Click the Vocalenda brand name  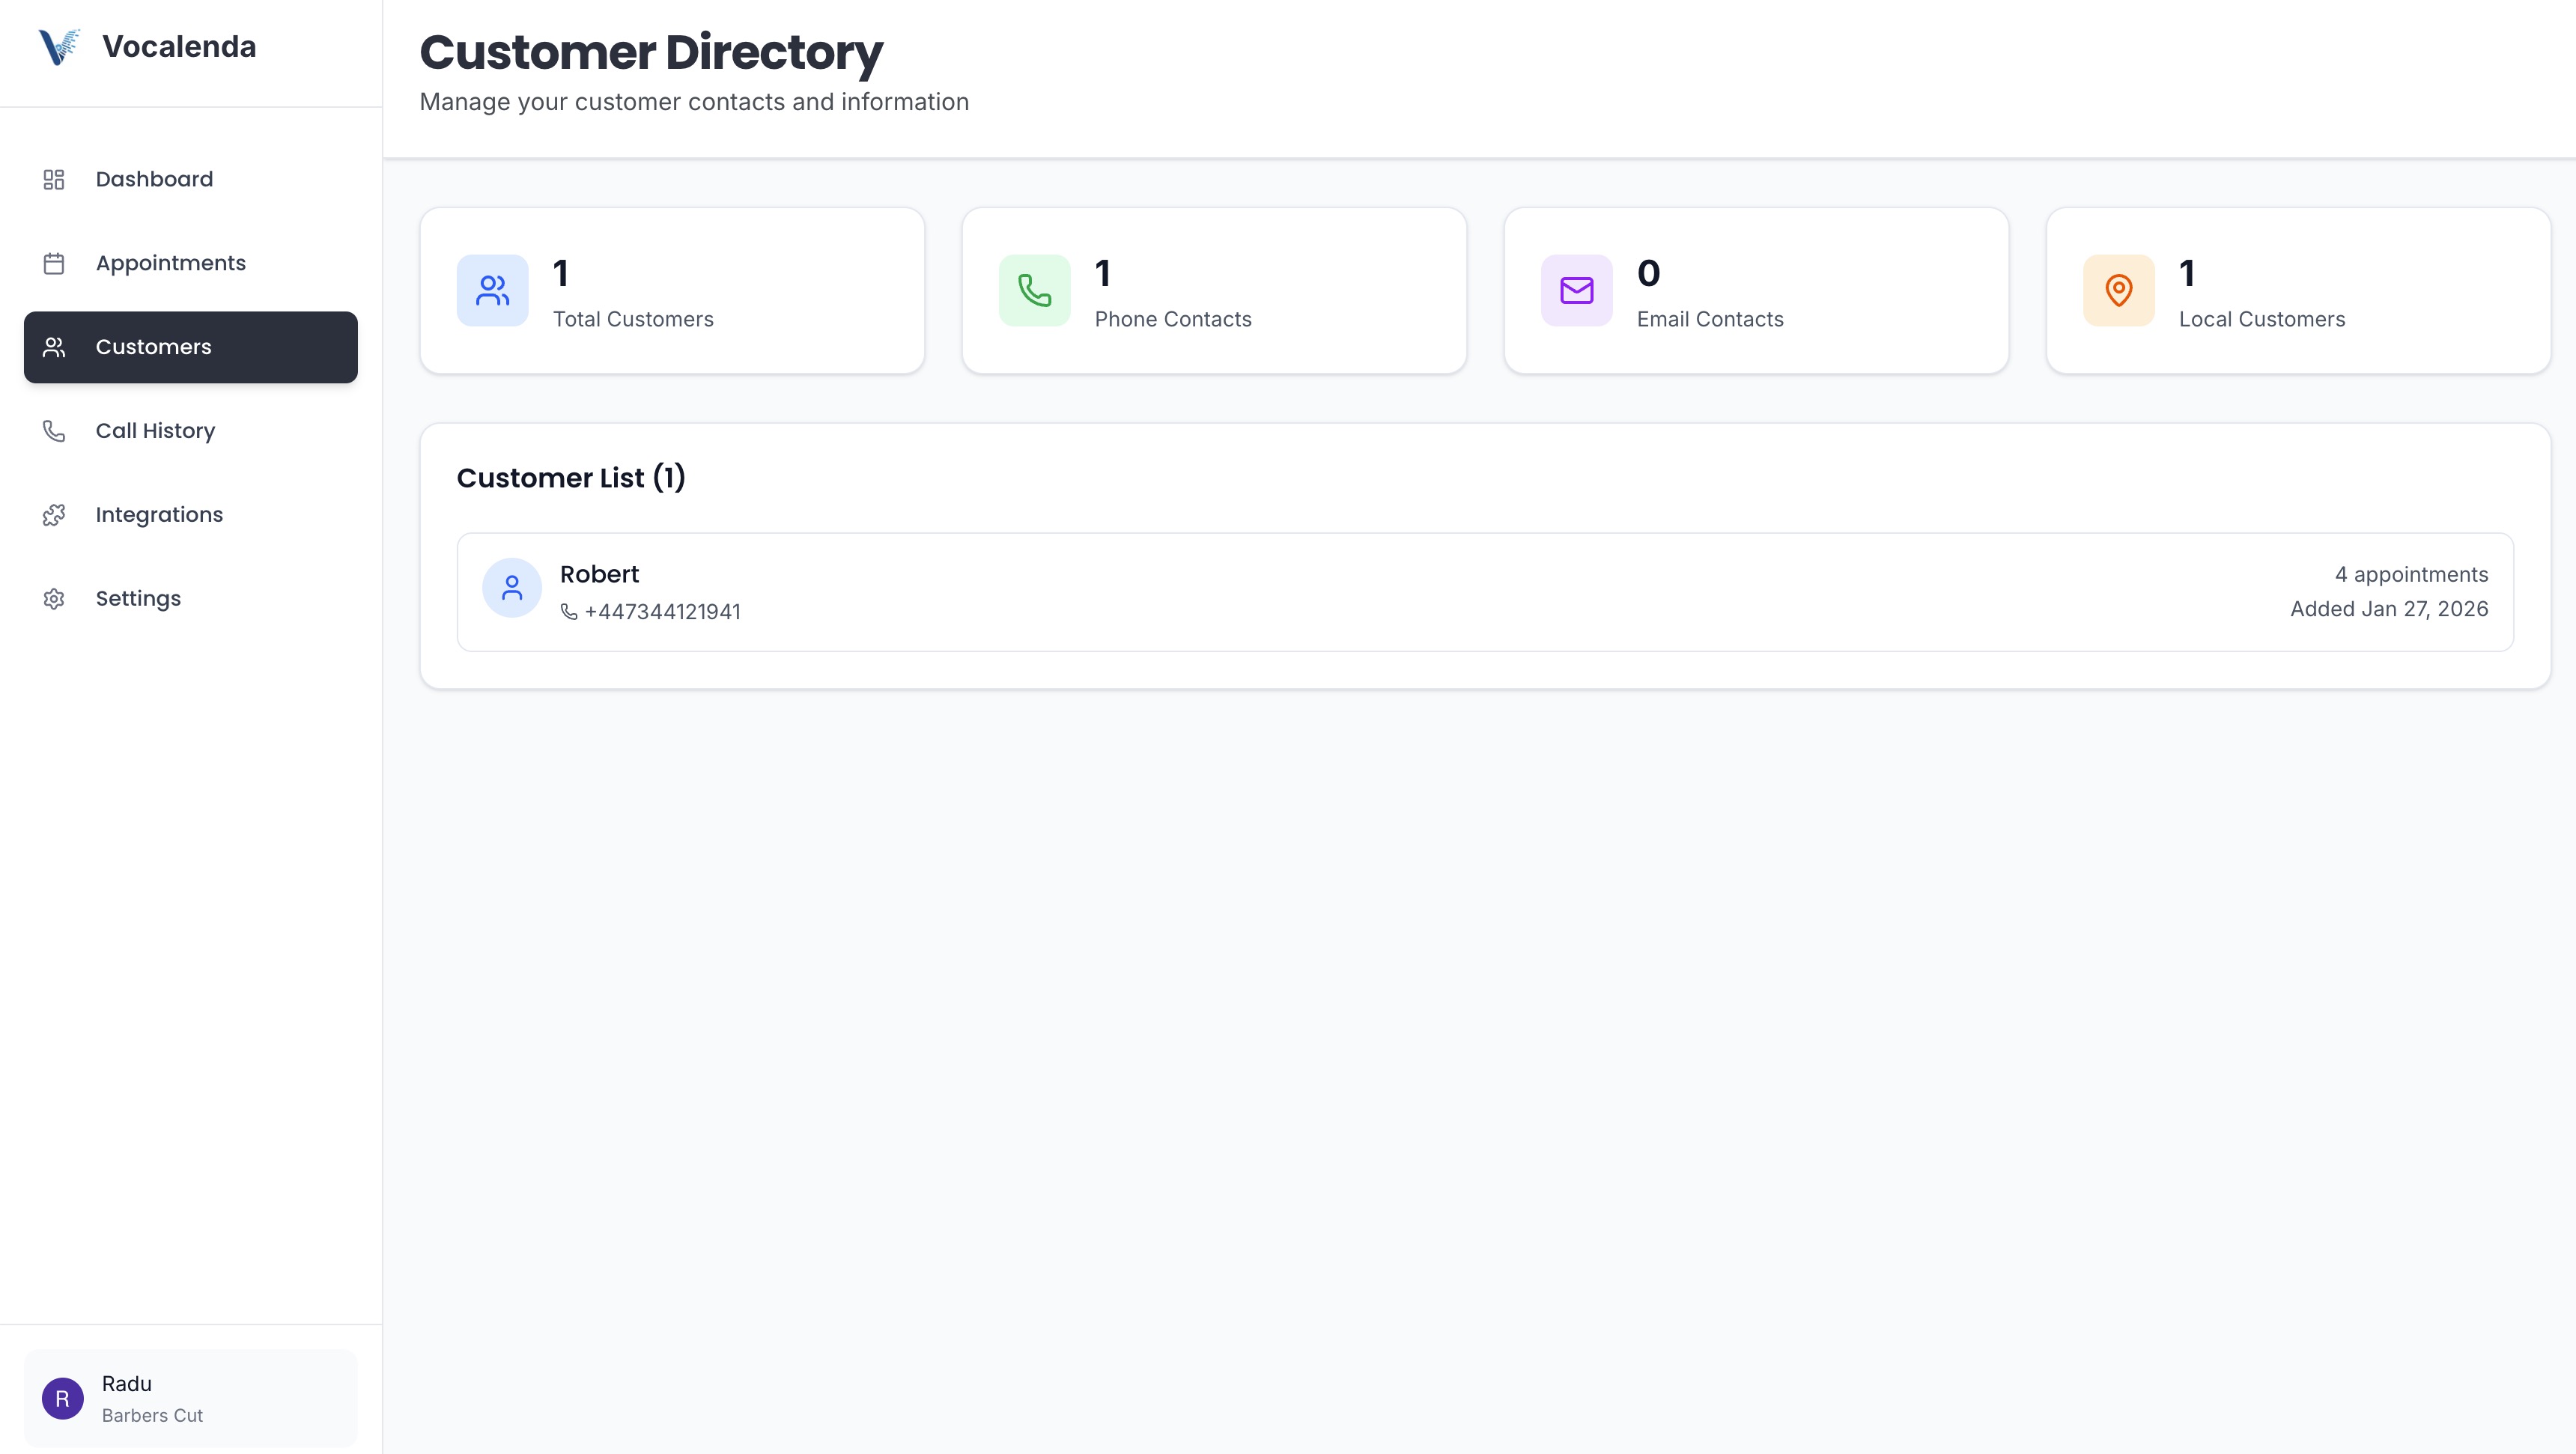179,47
